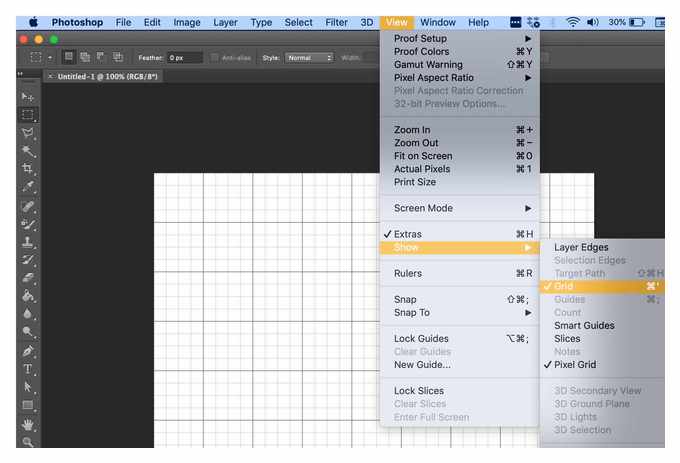
Task: Select the Rectangle shape tool
Action: point(28,405)
